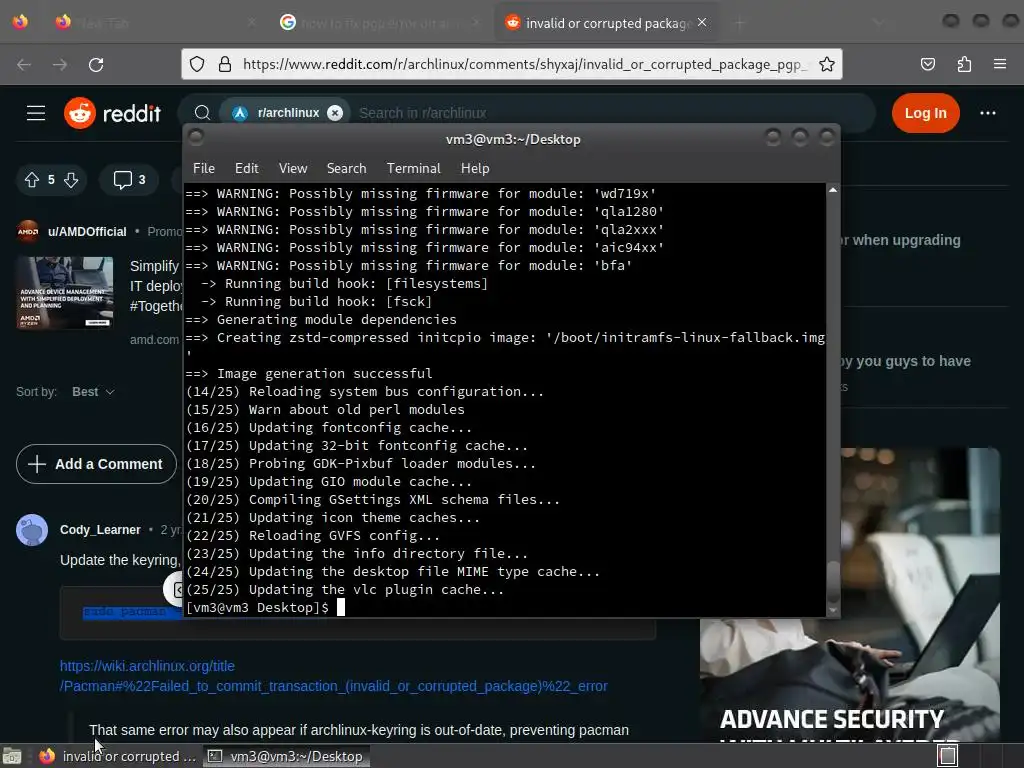Open the tracking protection shield icon
This screenshot has height=768, width=1024.
pyautogui.click(x=197, y=64)
